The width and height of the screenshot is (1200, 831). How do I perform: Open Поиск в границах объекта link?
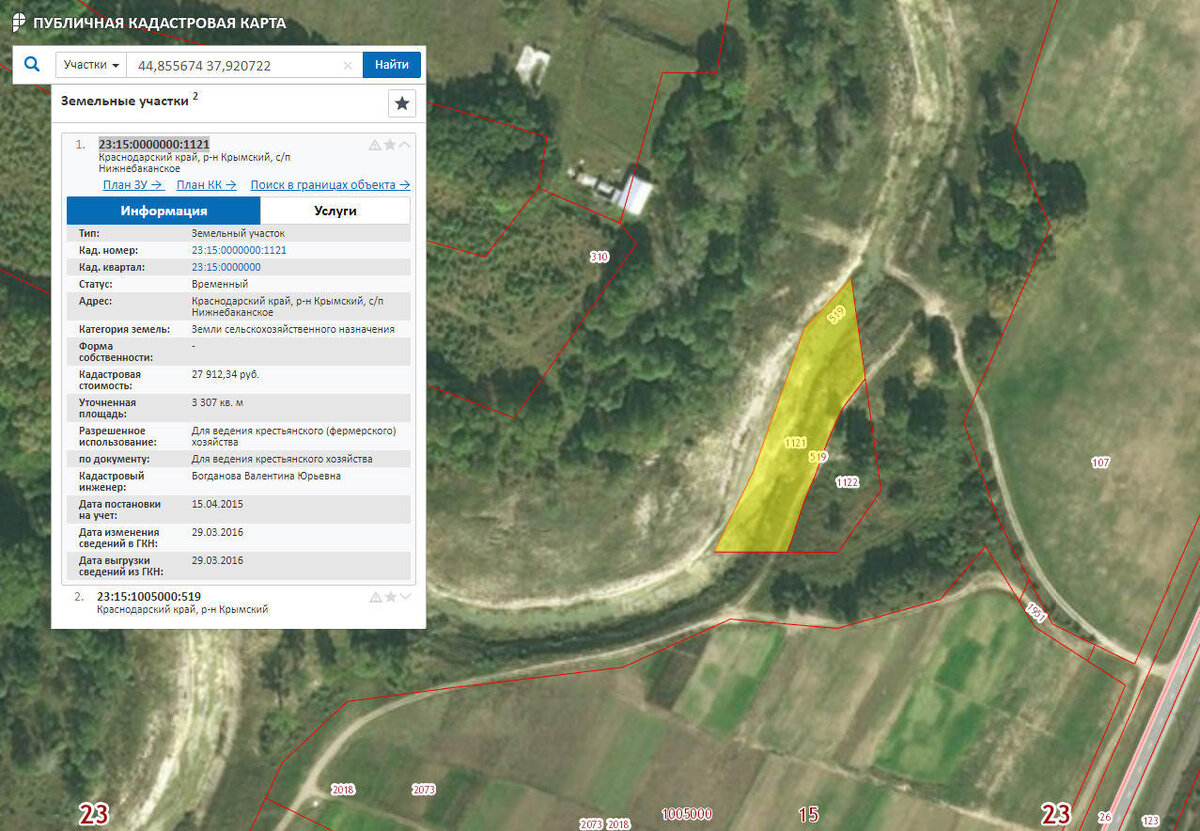330,185
